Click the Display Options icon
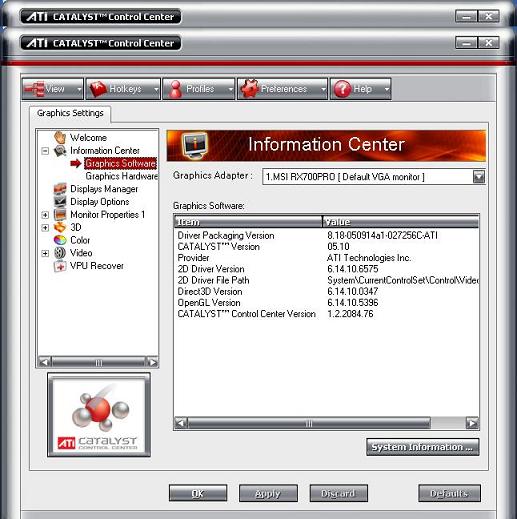 click(60, 202)
